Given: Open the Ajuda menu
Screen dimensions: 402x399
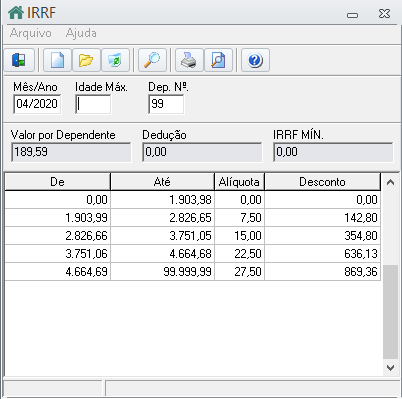Looking at the screenshot, I should [81, 33].
